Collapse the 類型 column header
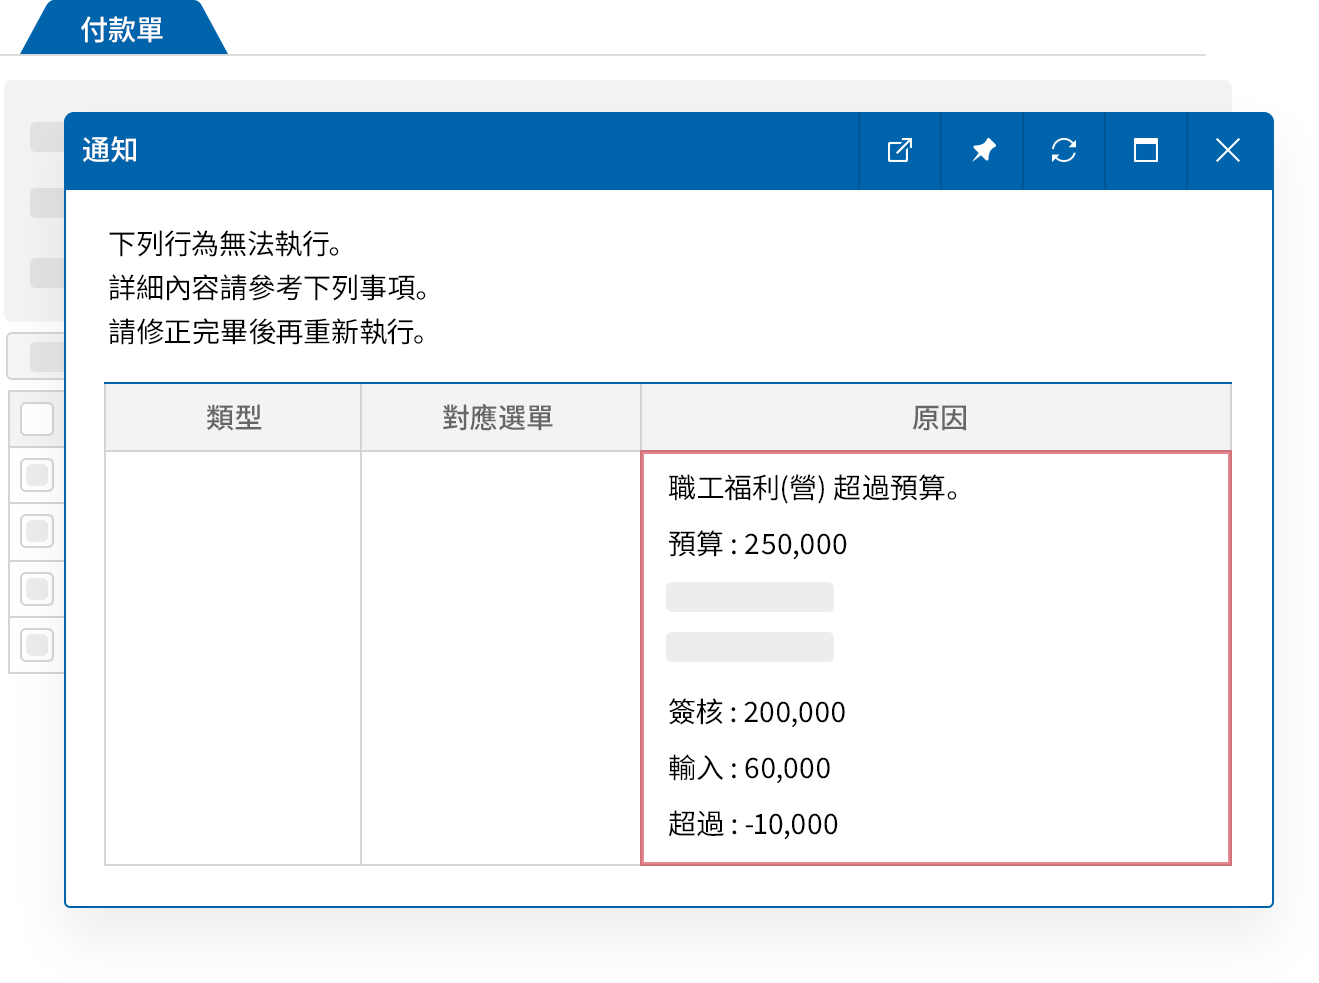1319x983 pixels. (232, 417)
